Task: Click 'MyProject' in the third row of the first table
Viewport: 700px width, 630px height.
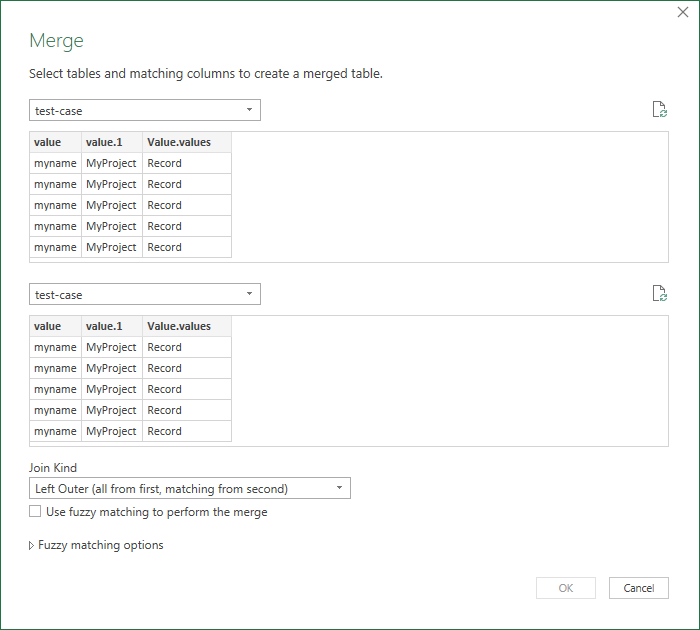Action: (x=112, y=205)
